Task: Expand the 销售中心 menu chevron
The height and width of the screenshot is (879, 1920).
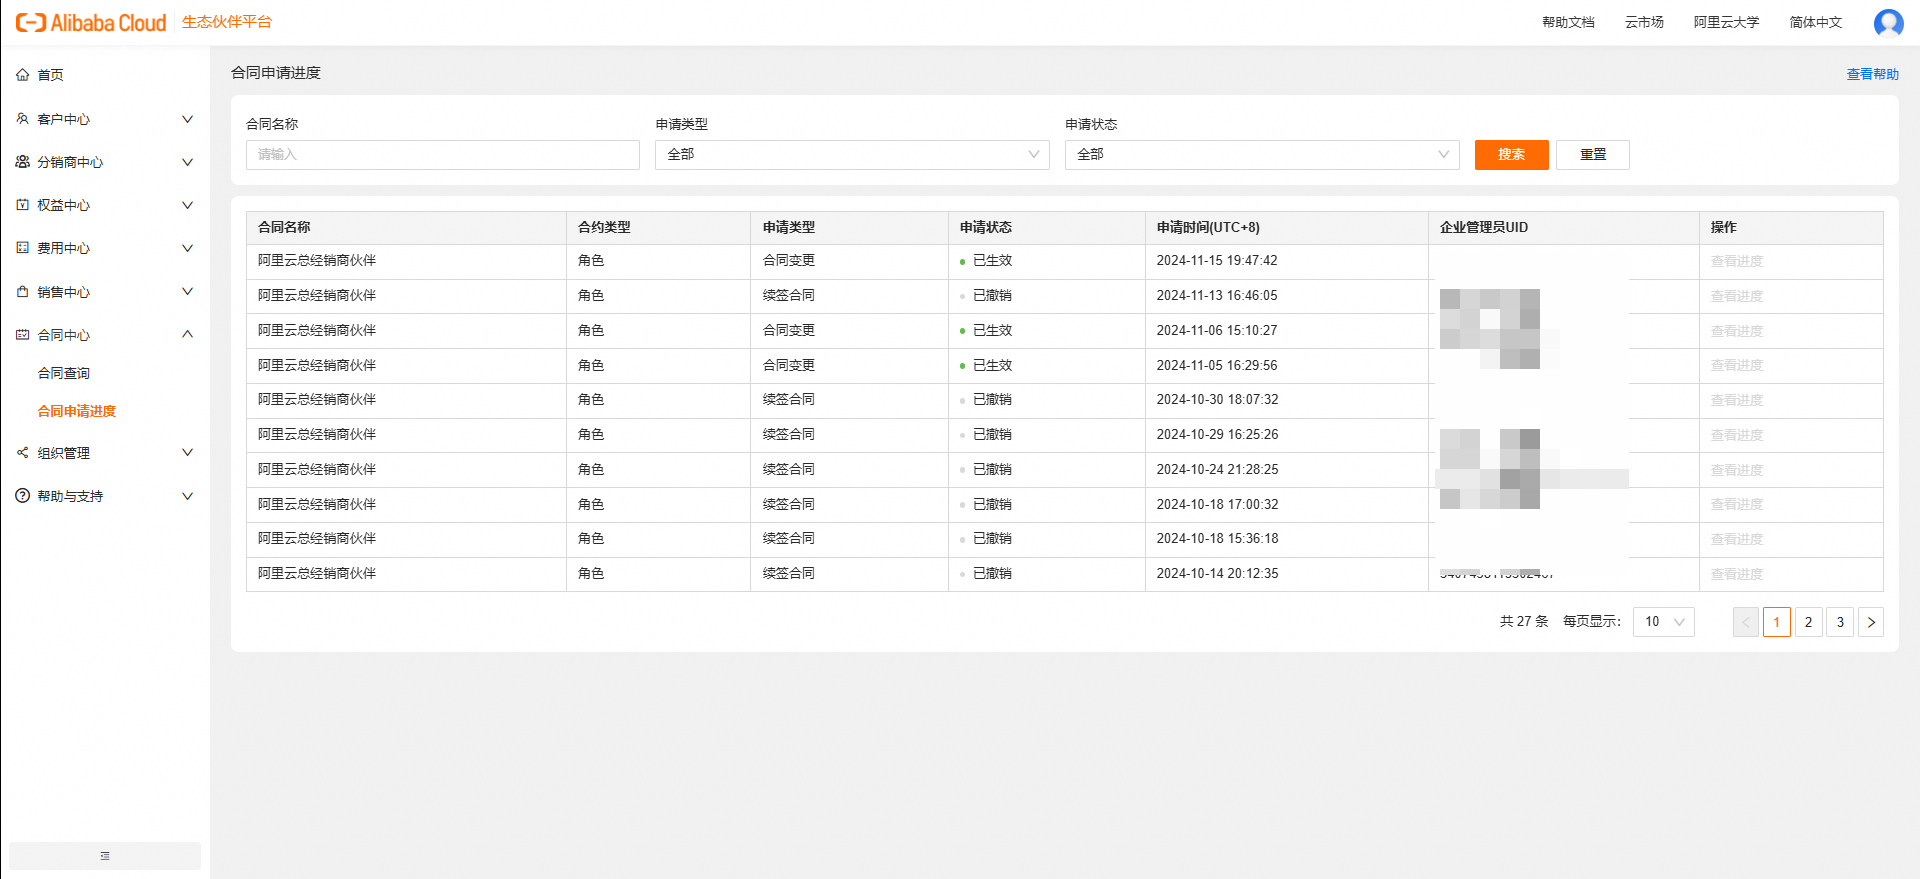Action: point(187,292)
